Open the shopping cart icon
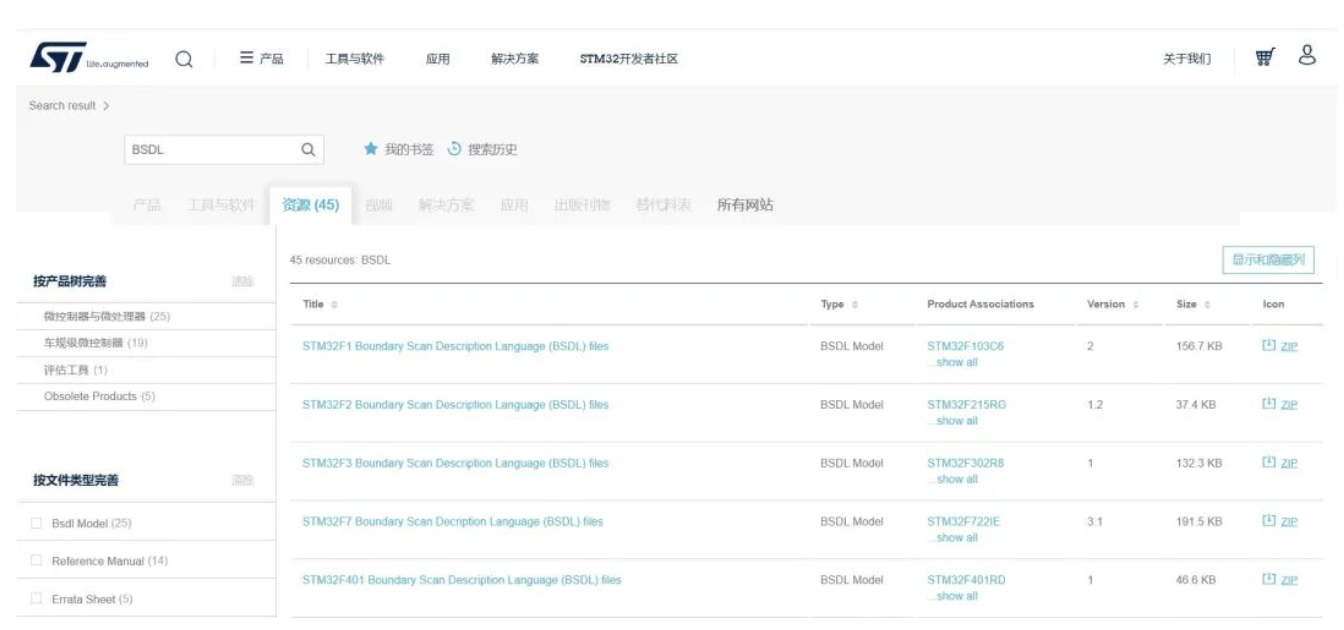1344x630 pixels. 1267,57
